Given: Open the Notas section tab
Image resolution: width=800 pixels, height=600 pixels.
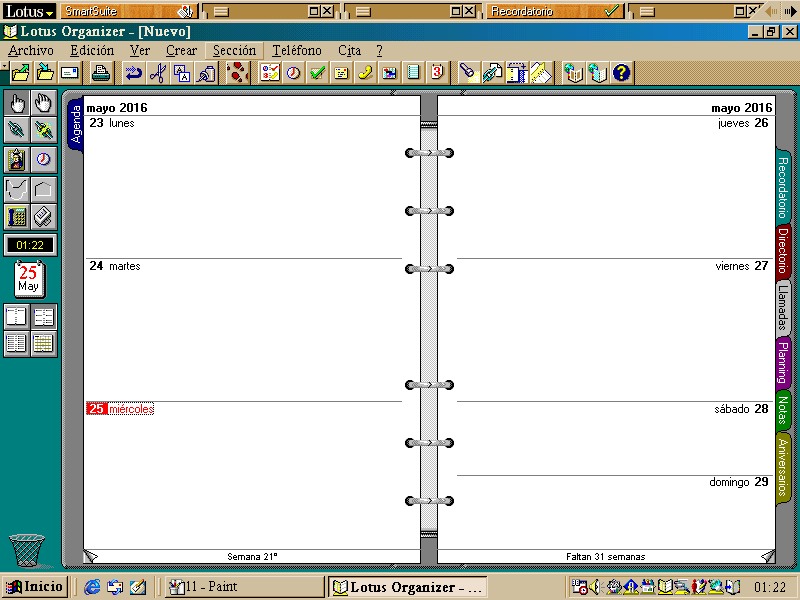Looking at the screenshot, I should (x=783, y=411).
